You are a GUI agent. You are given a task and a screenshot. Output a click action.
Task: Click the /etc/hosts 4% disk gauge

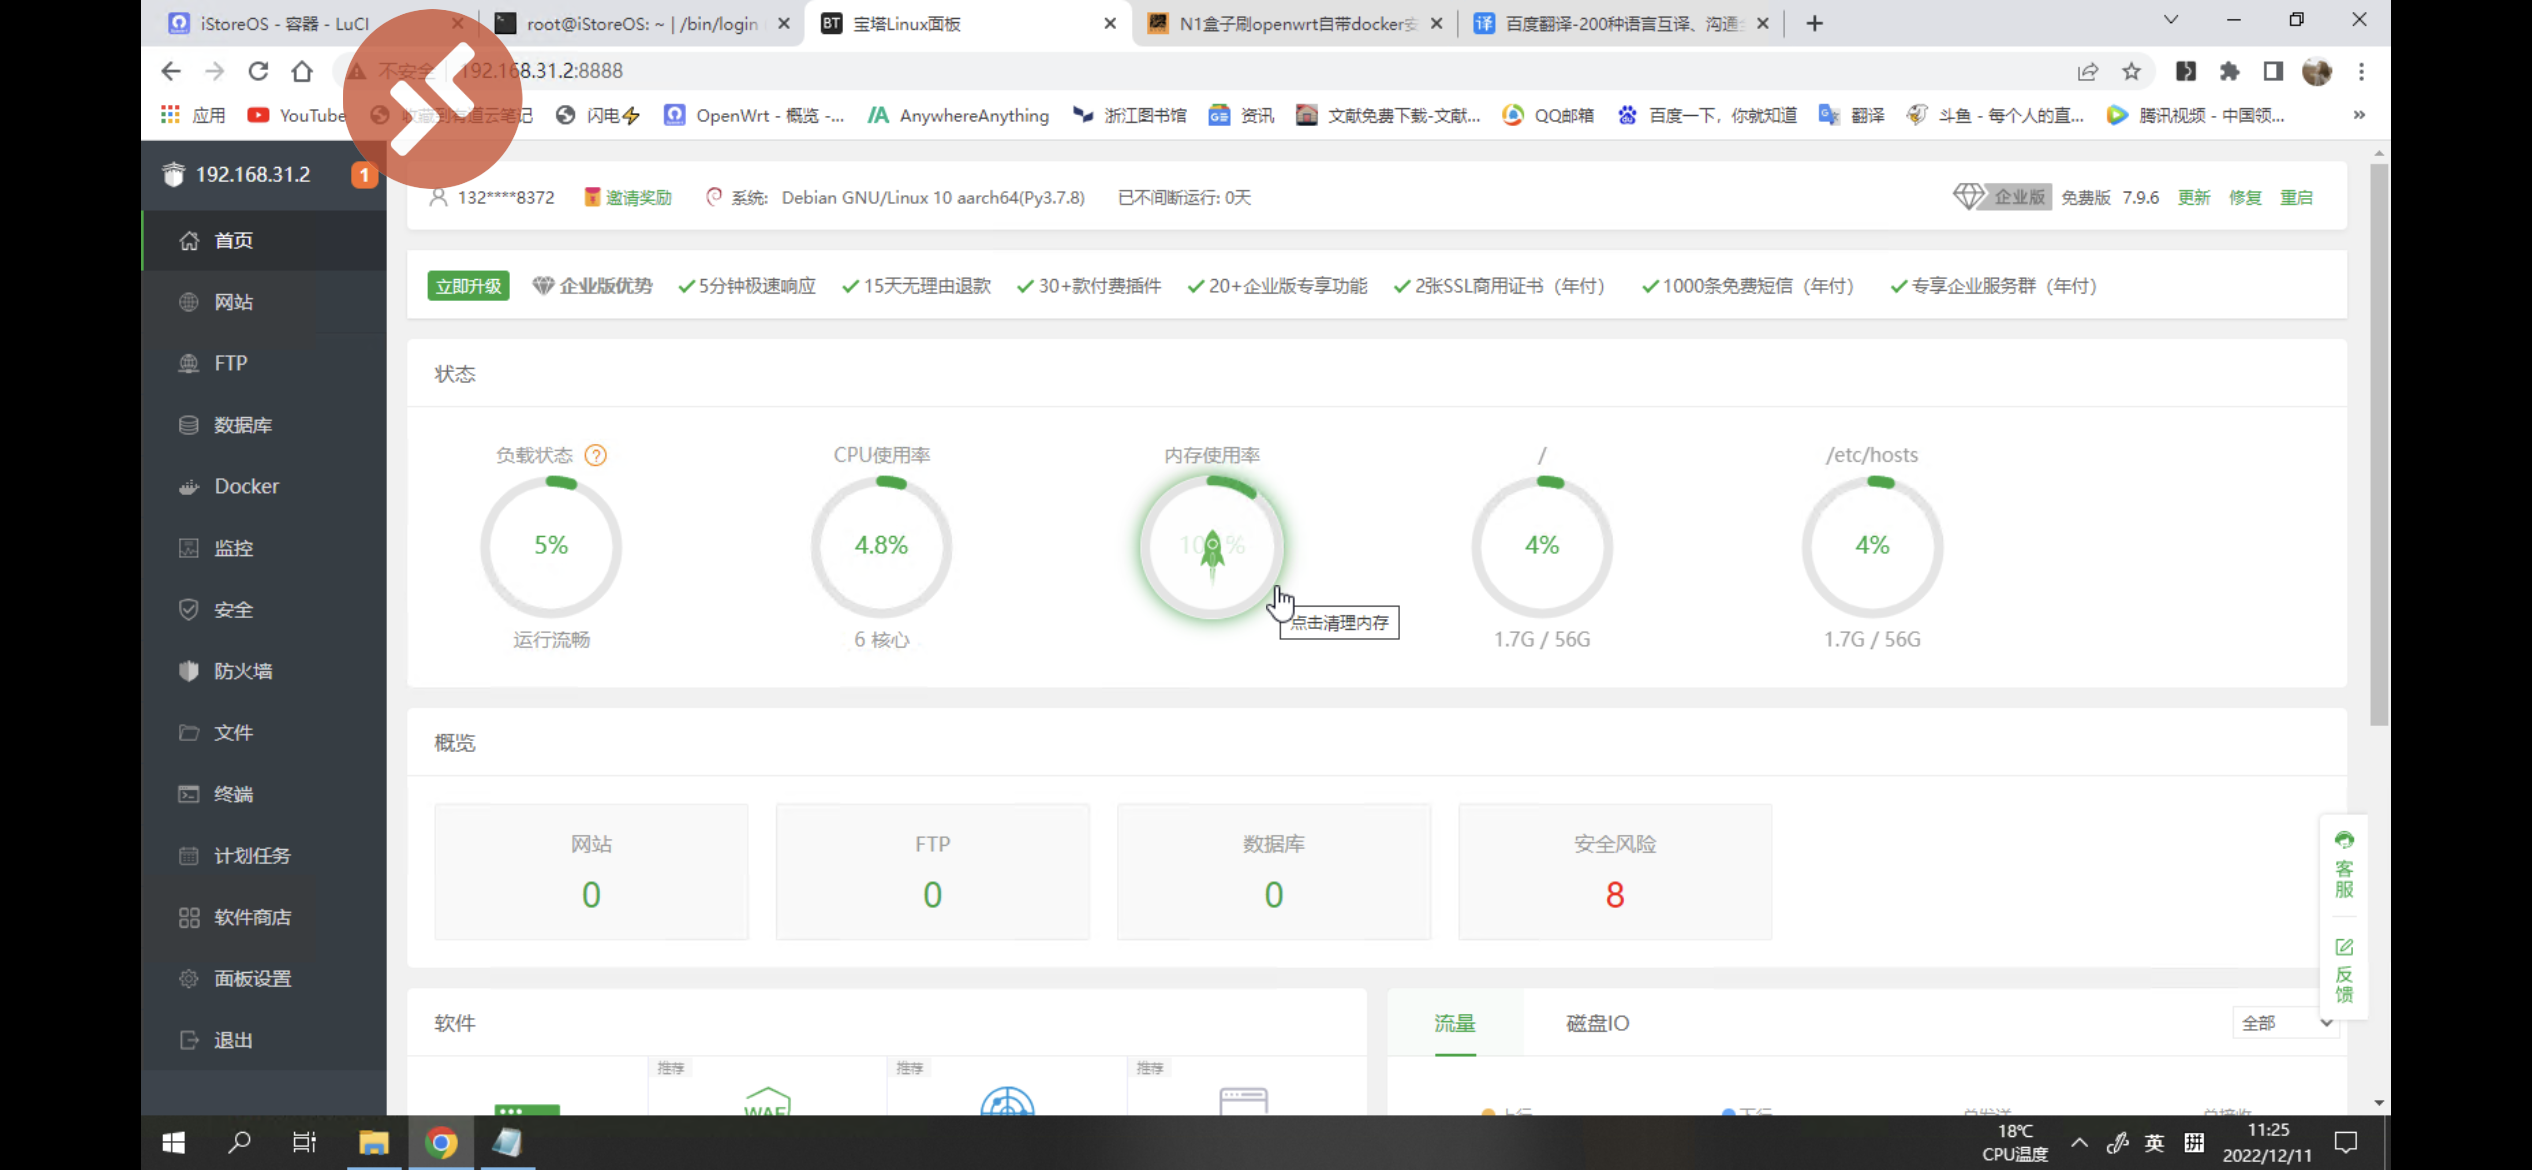tap(1872, 546)
